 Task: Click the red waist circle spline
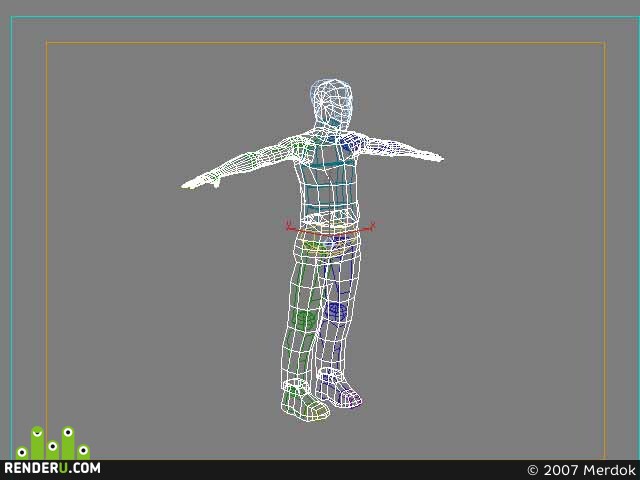(330, 231)
